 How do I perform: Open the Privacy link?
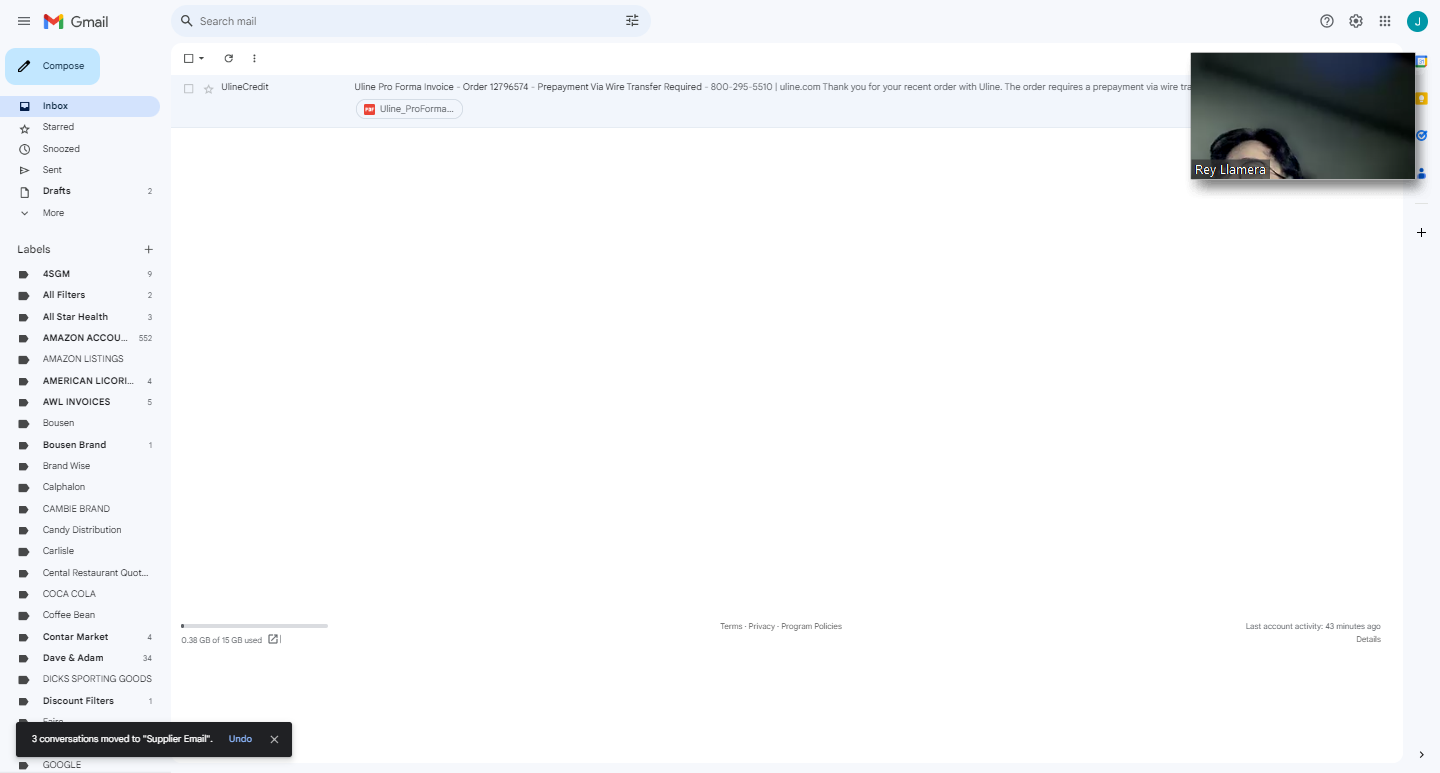tap(762, 626)
